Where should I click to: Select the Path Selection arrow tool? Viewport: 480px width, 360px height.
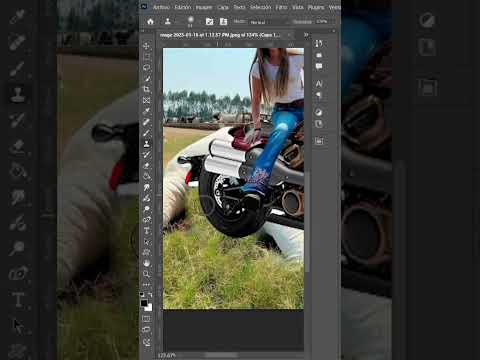click(x=146, y=242)
